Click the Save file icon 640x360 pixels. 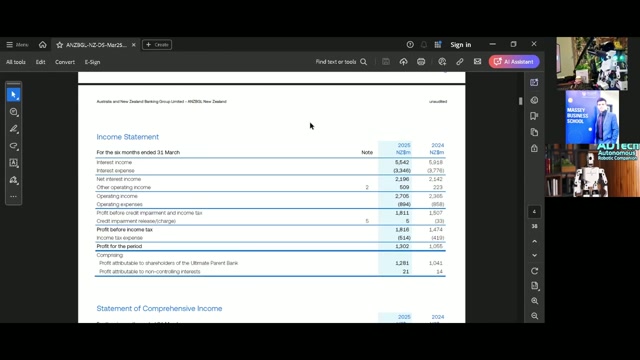(386, 62)
